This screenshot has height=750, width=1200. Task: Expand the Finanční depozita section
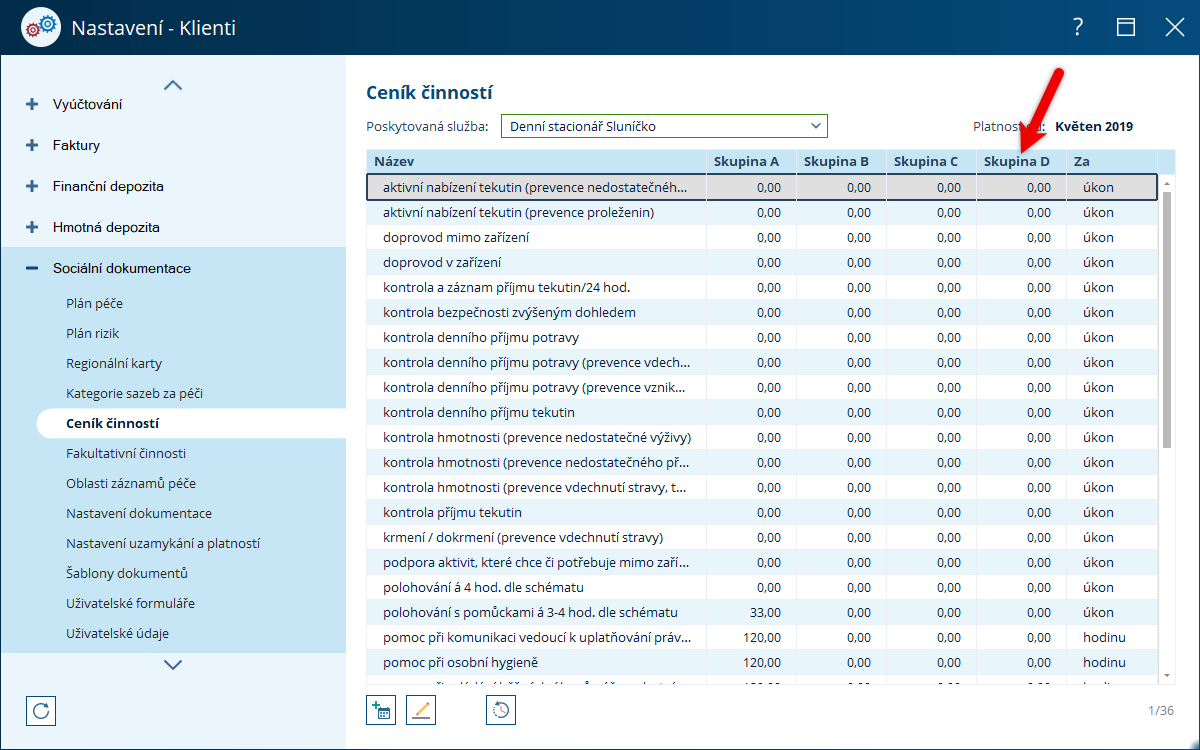point(32,186)
